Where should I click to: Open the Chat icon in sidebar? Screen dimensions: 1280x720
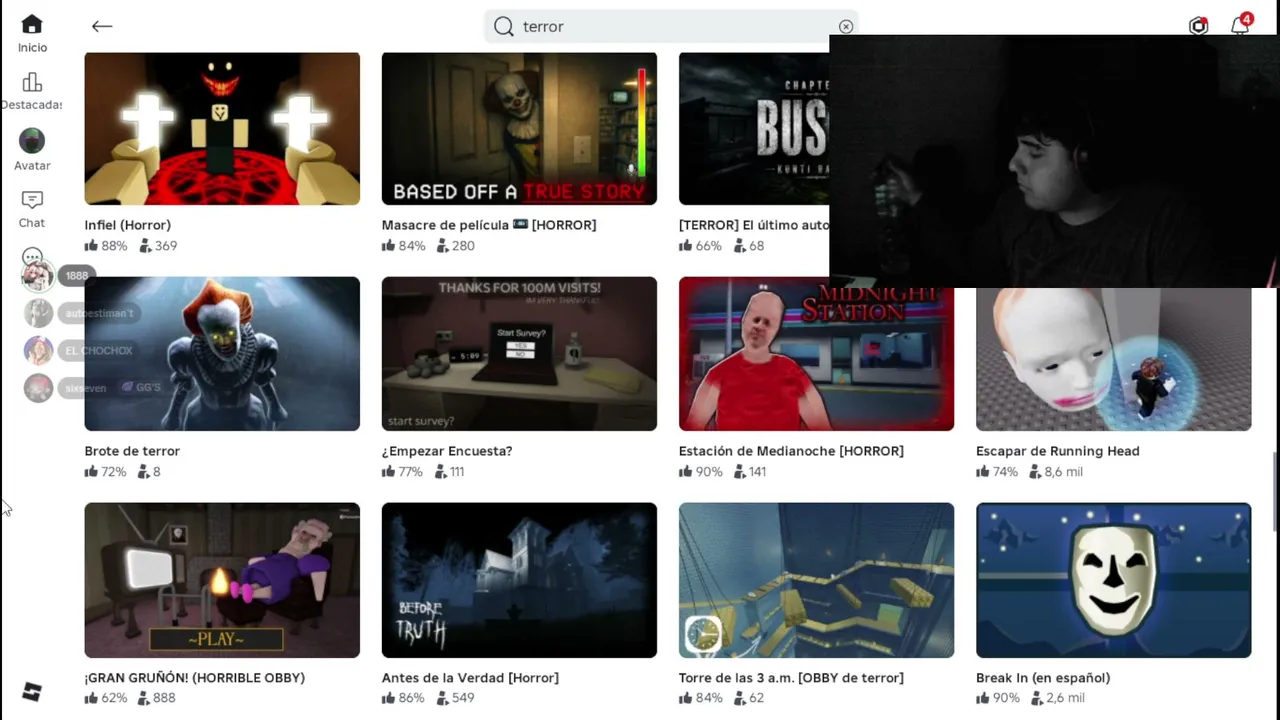coord(32,200)
